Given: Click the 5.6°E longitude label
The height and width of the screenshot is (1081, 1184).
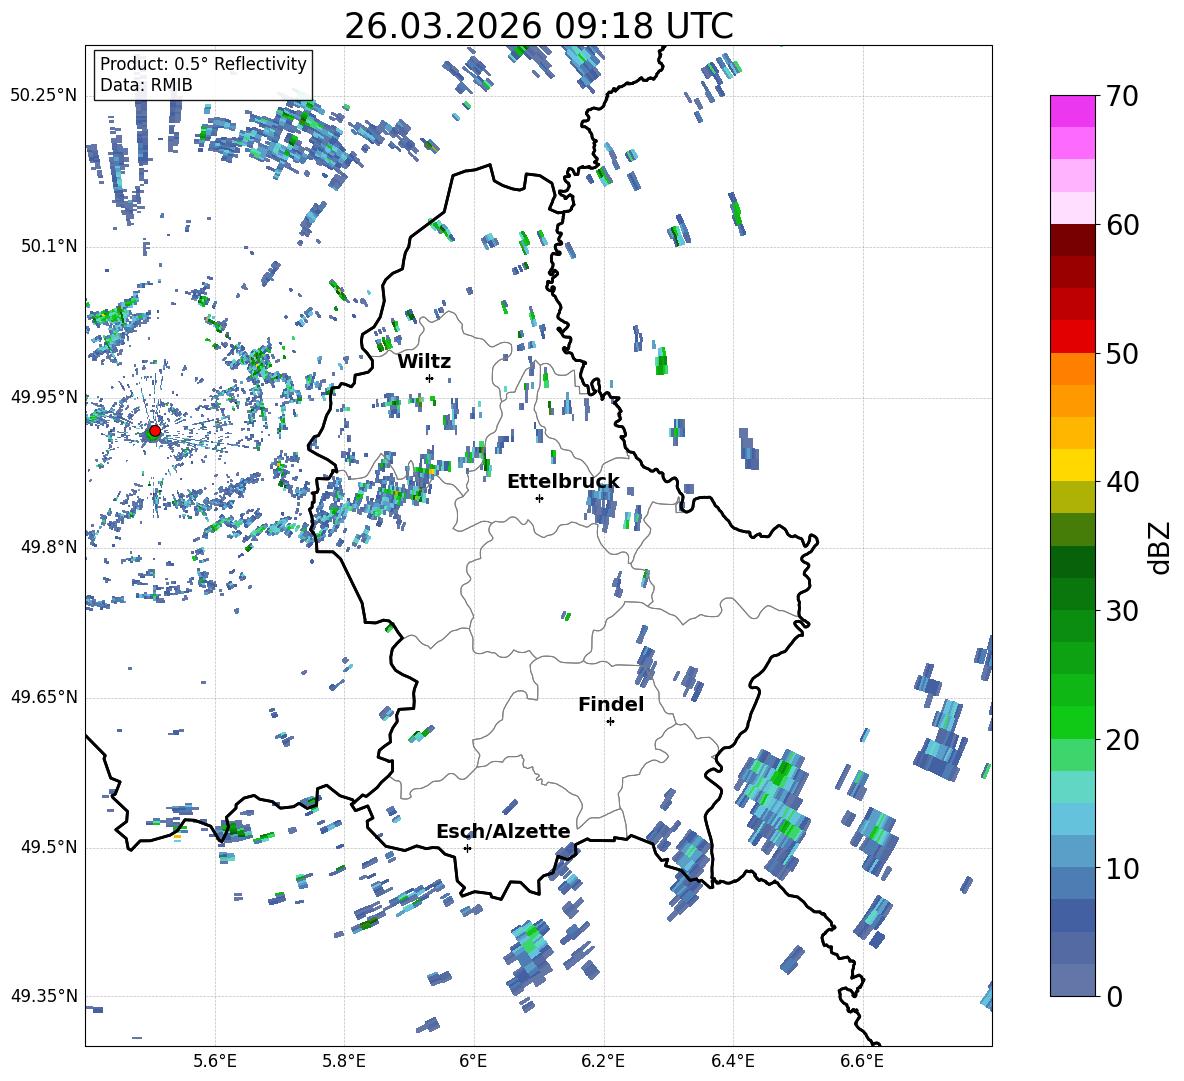Looking at the screenshot, I should coord(214,1062).
